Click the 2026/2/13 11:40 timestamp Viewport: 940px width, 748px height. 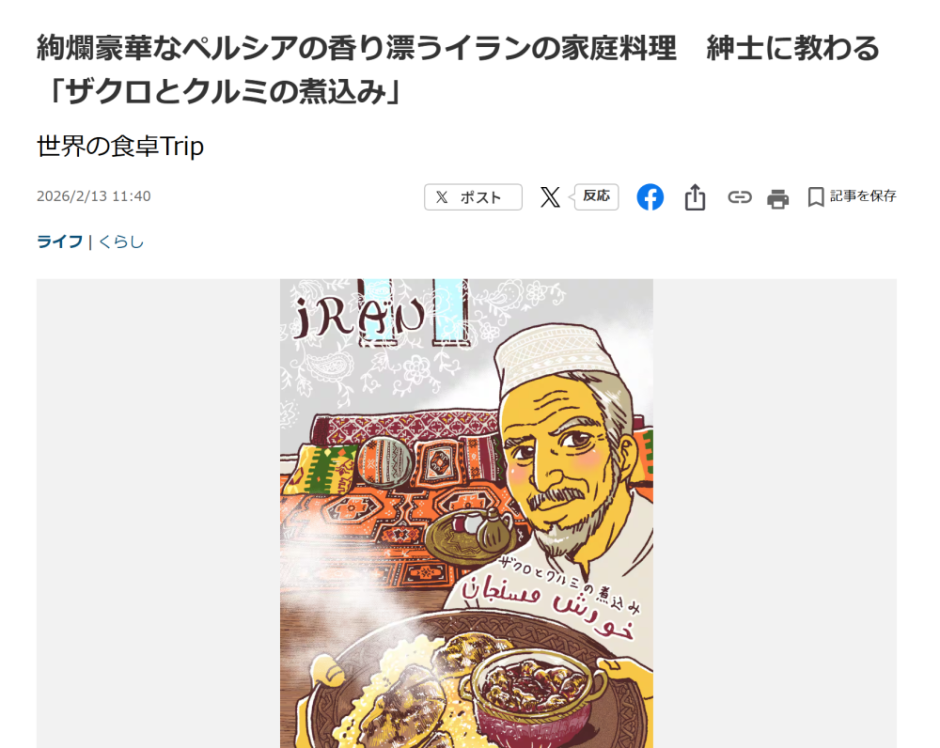pyautogui.click(x=94, y=196)
